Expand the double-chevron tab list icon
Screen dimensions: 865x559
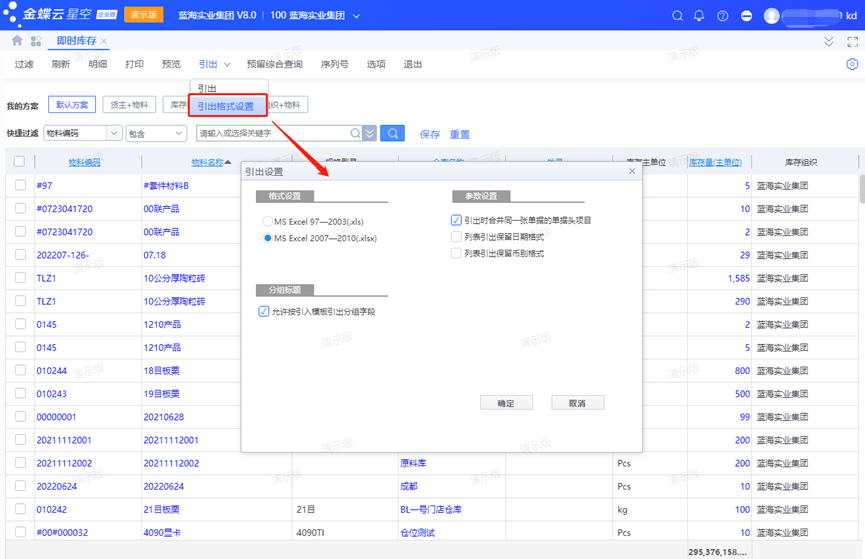click(829, 41)
